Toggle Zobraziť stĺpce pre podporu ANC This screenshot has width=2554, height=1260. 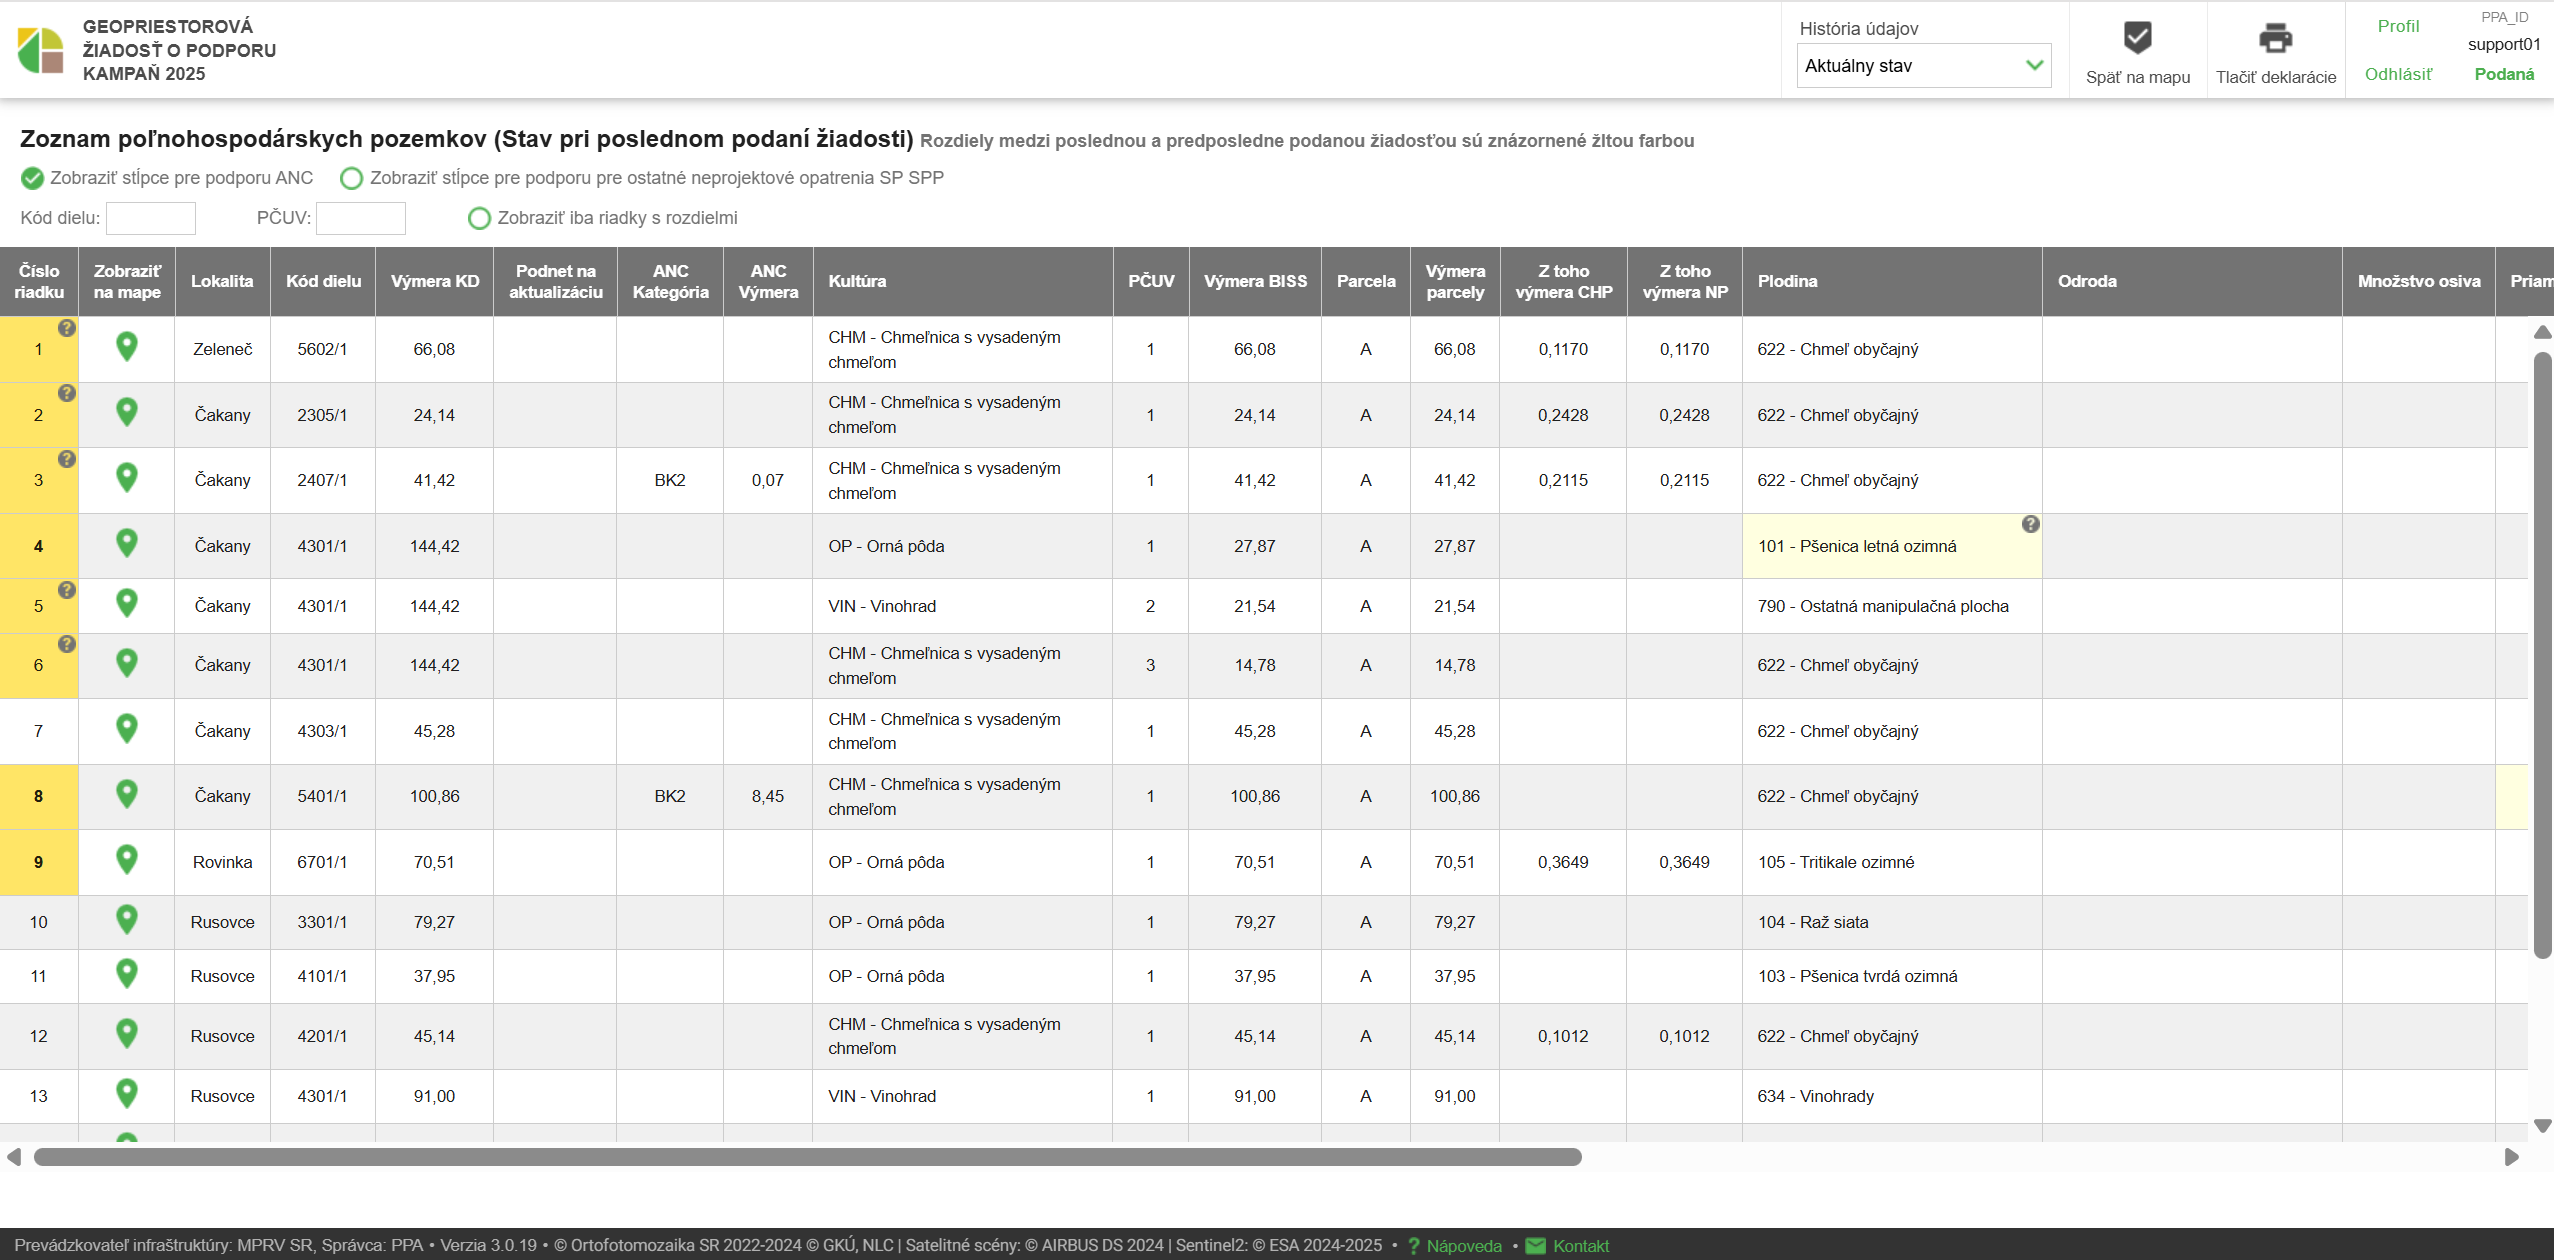pos(32,178)
